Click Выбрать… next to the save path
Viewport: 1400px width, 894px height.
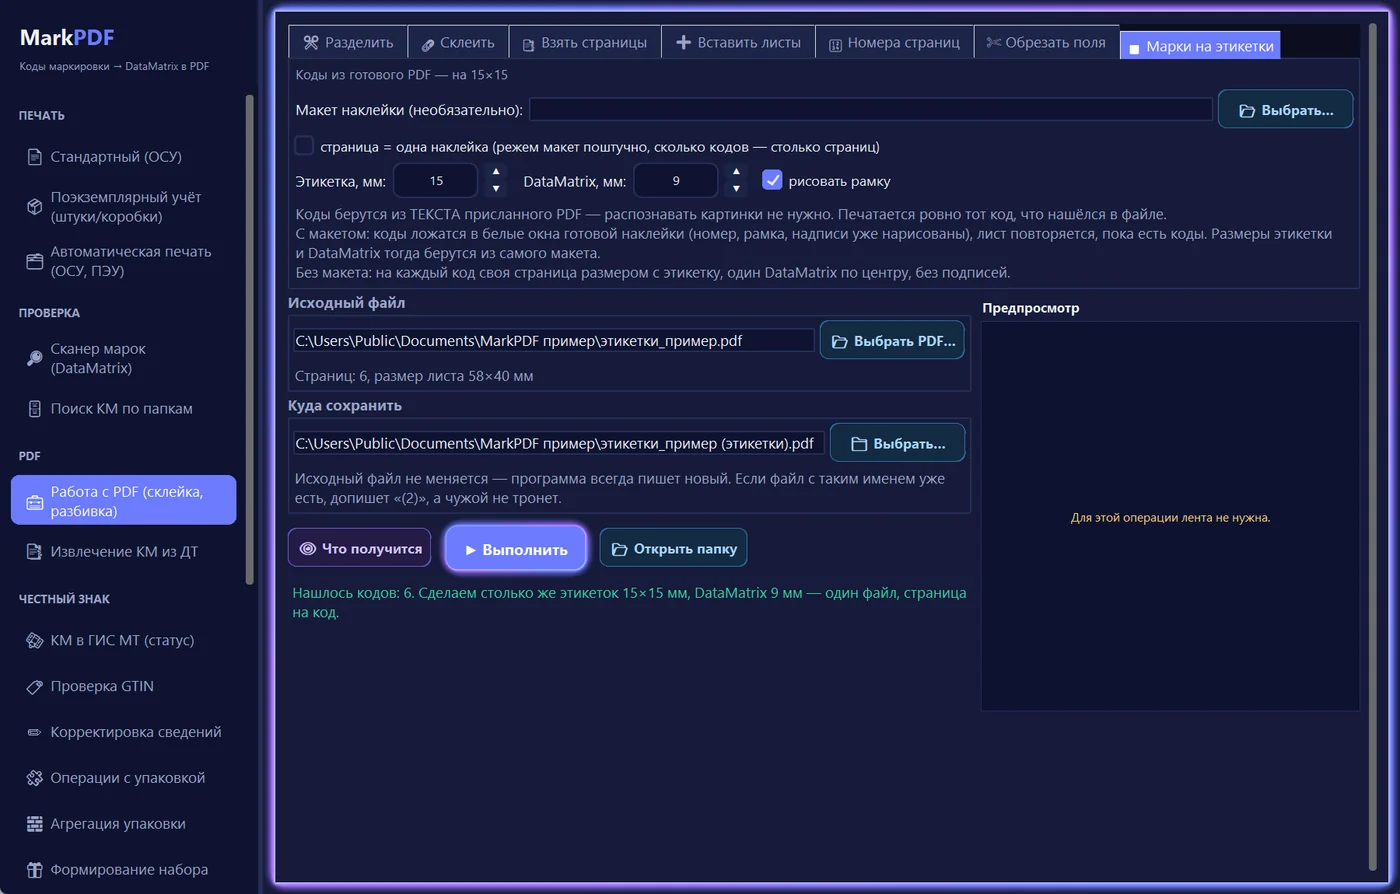[897, 443]
